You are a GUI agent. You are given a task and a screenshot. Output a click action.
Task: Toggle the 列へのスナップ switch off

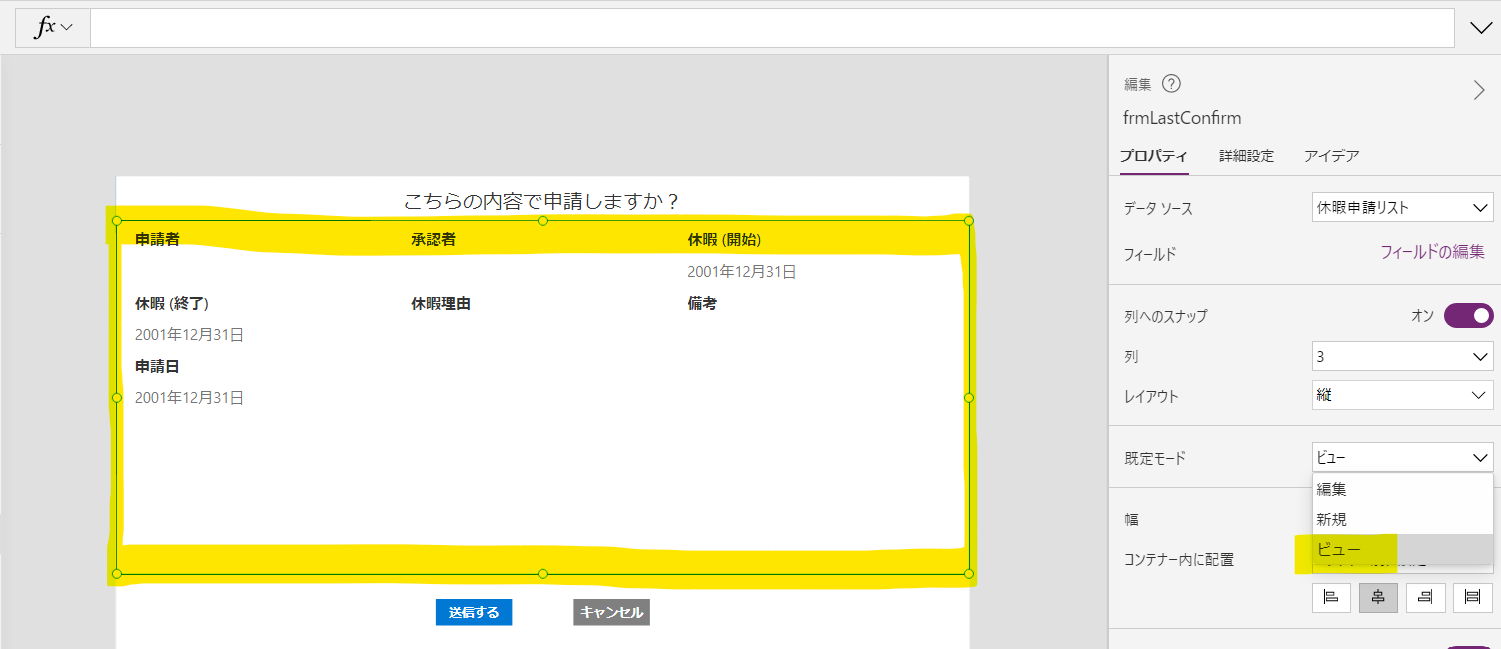point(1468,315)
